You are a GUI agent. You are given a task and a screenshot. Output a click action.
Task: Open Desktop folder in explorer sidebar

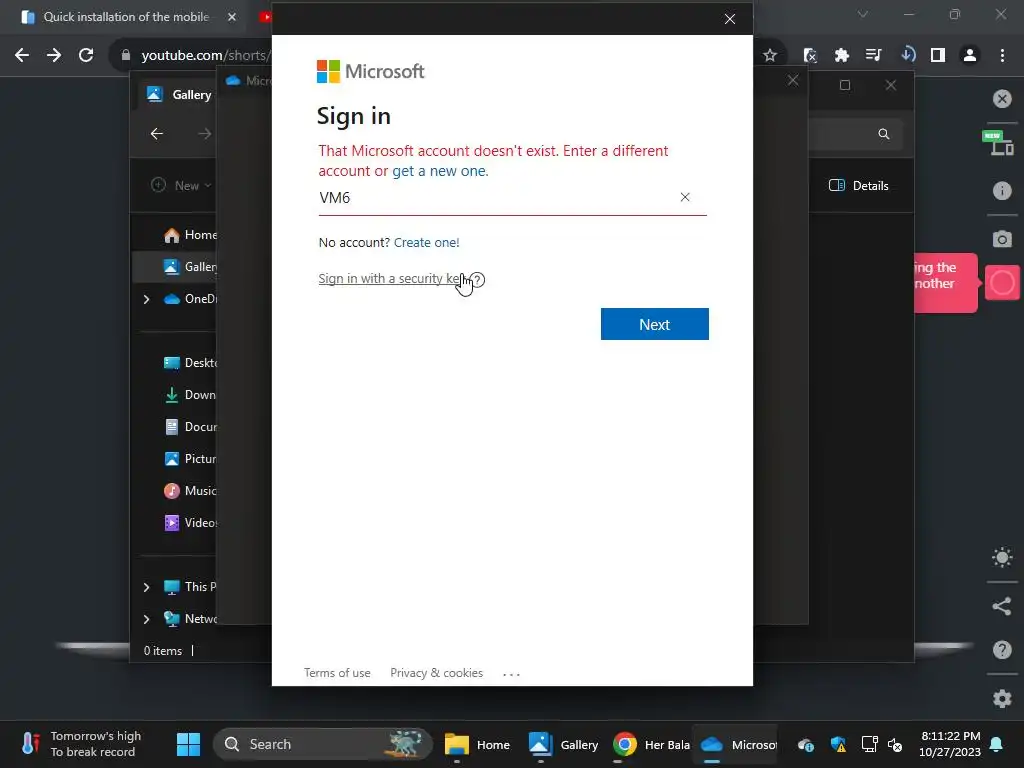coord(190,363)
